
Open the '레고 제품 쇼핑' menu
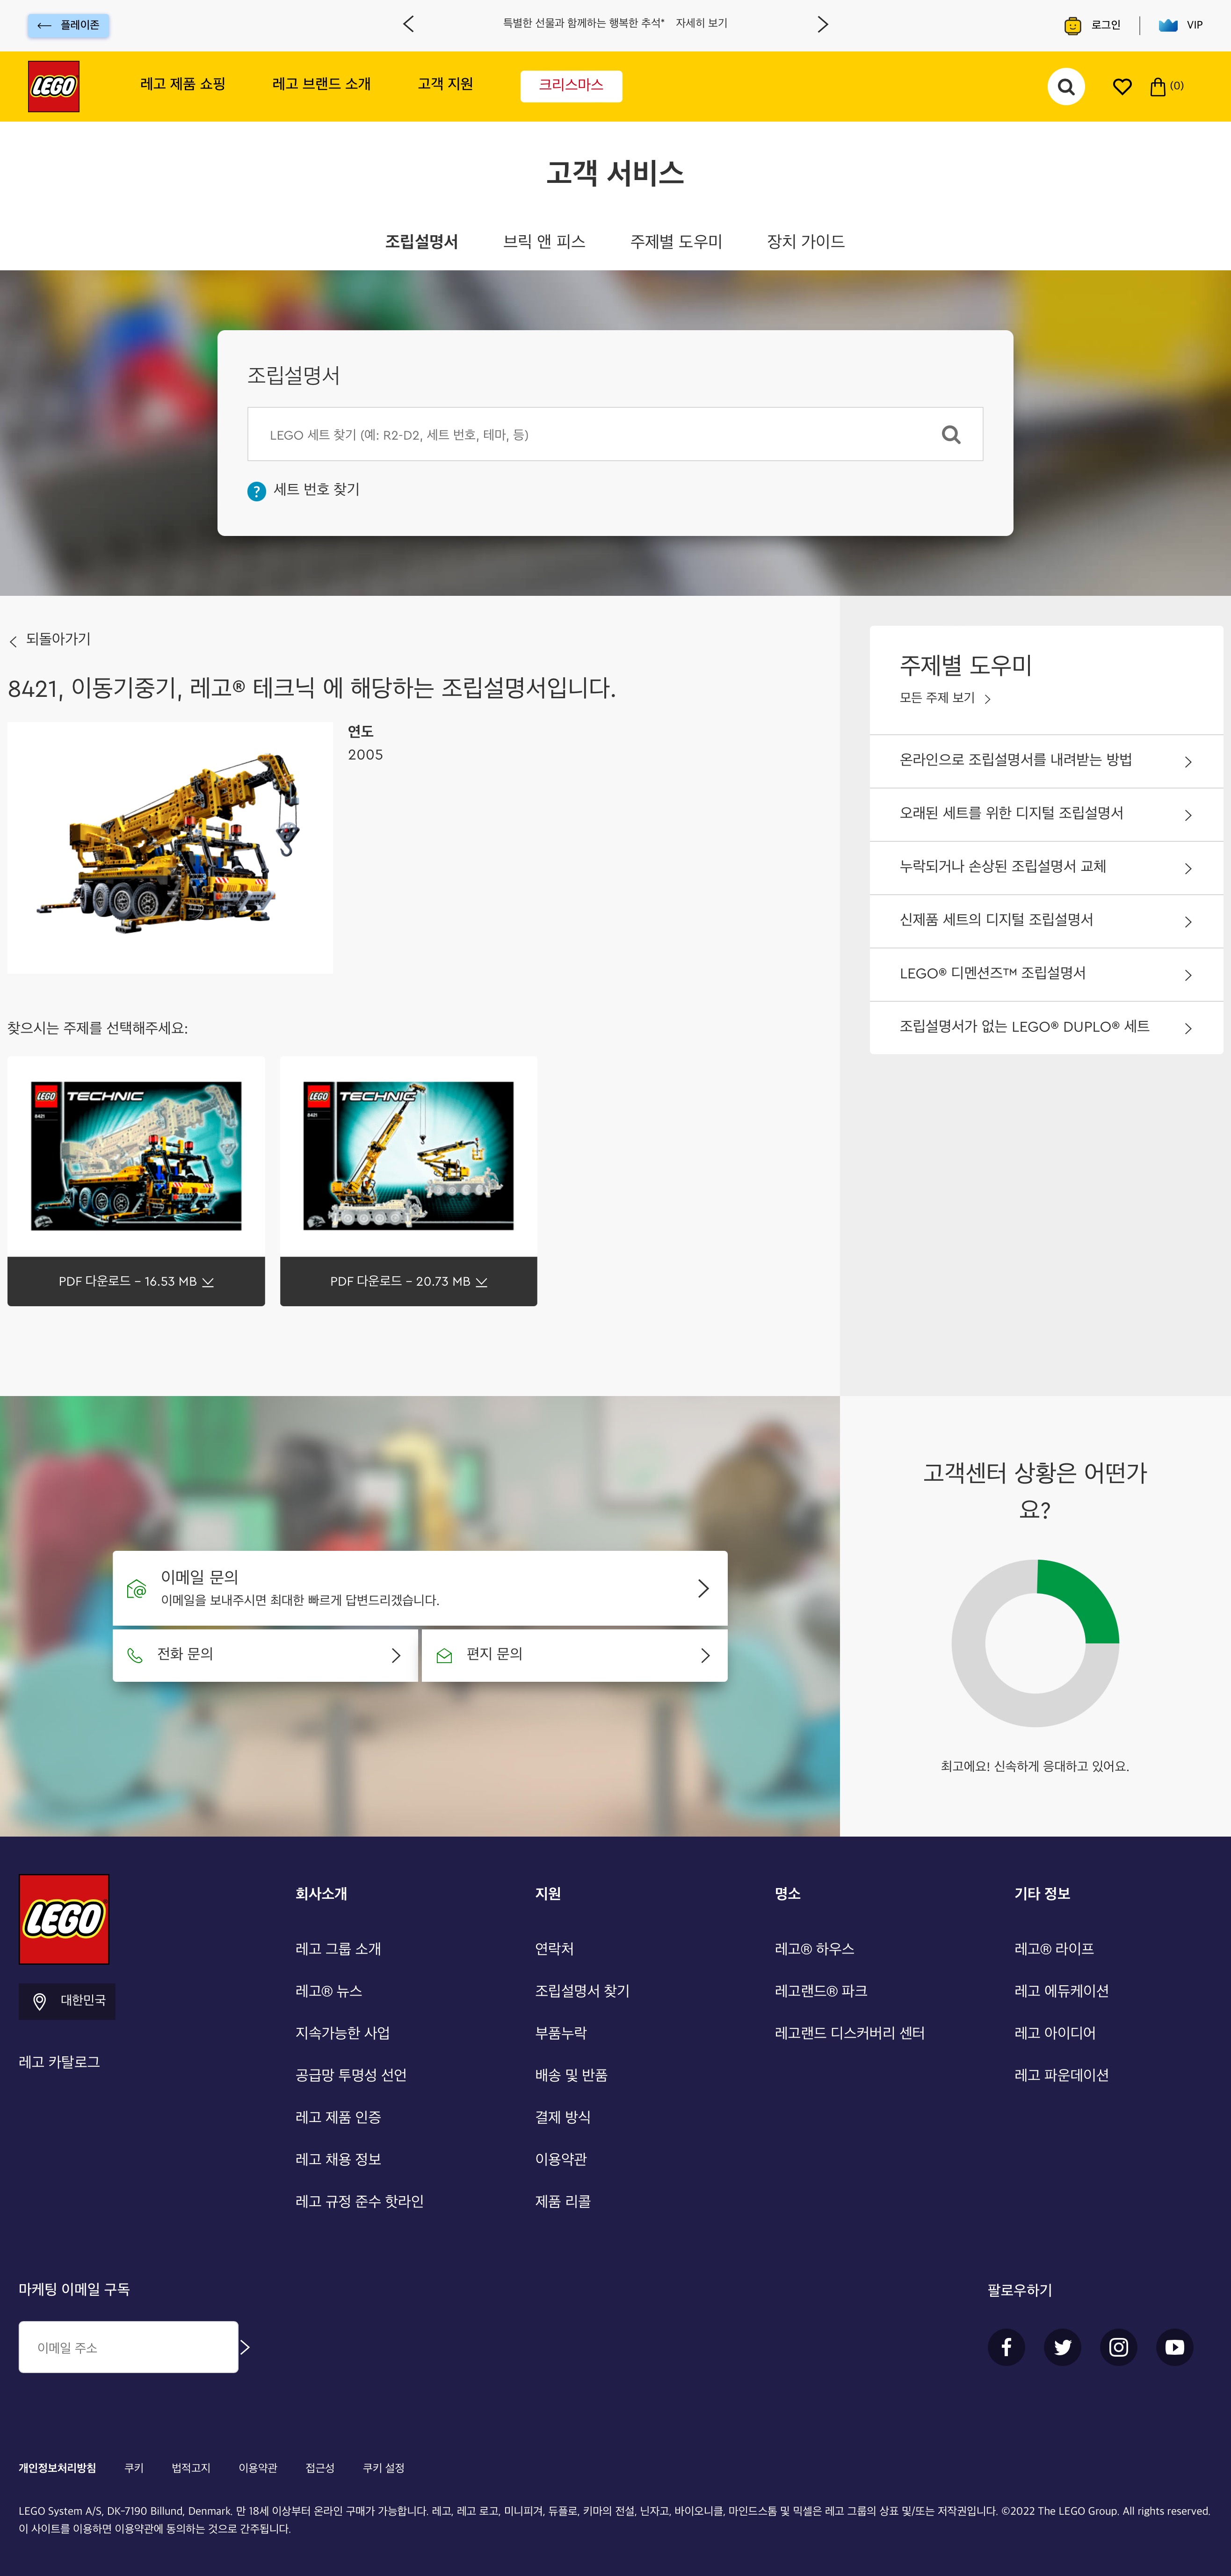(182, 84)
